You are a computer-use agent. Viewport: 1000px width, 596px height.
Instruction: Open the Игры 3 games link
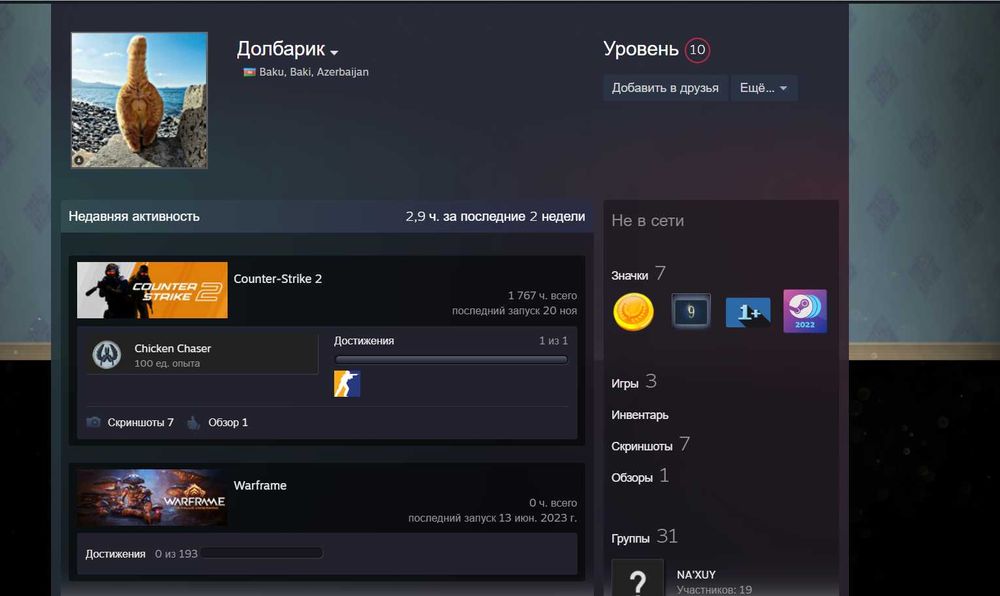coord(634,382)
